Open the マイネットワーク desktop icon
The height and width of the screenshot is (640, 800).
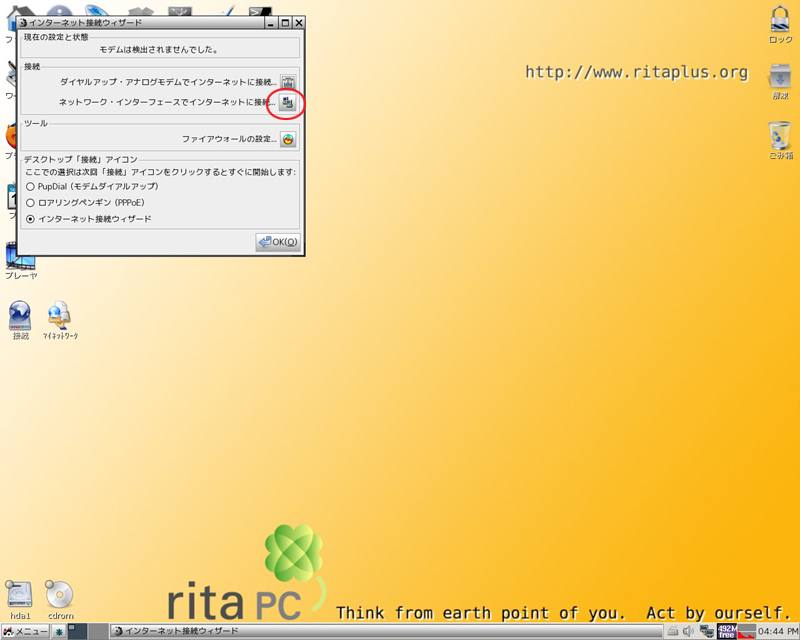tap(59, 318)
